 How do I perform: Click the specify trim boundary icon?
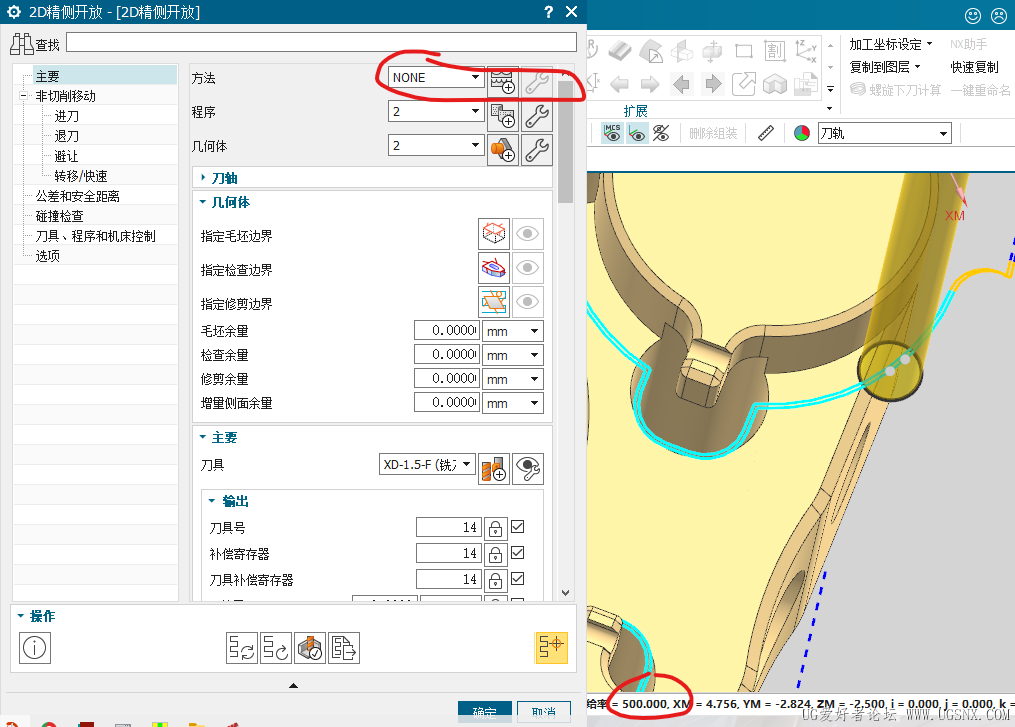click(494, 302)
